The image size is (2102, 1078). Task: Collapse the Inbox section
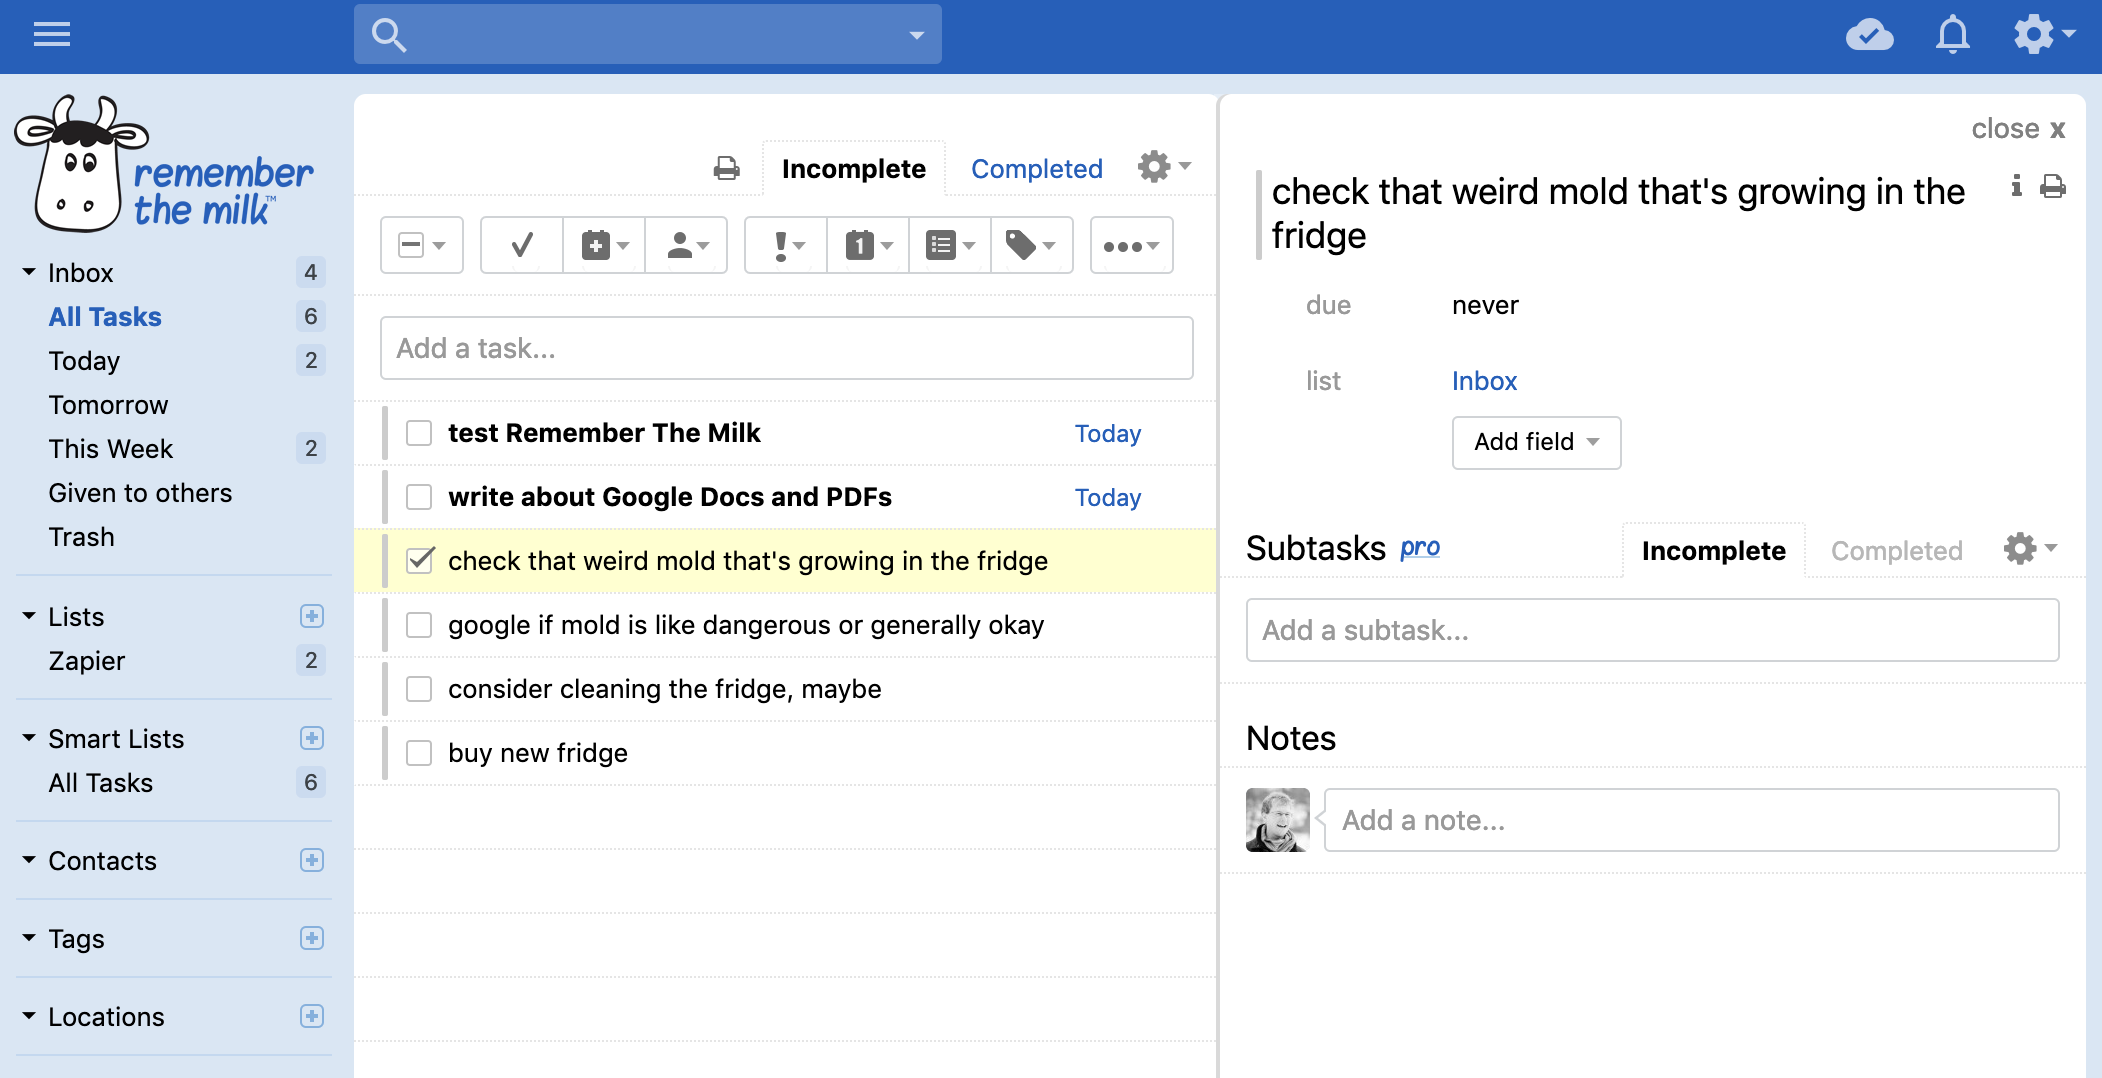click(29, 272)
